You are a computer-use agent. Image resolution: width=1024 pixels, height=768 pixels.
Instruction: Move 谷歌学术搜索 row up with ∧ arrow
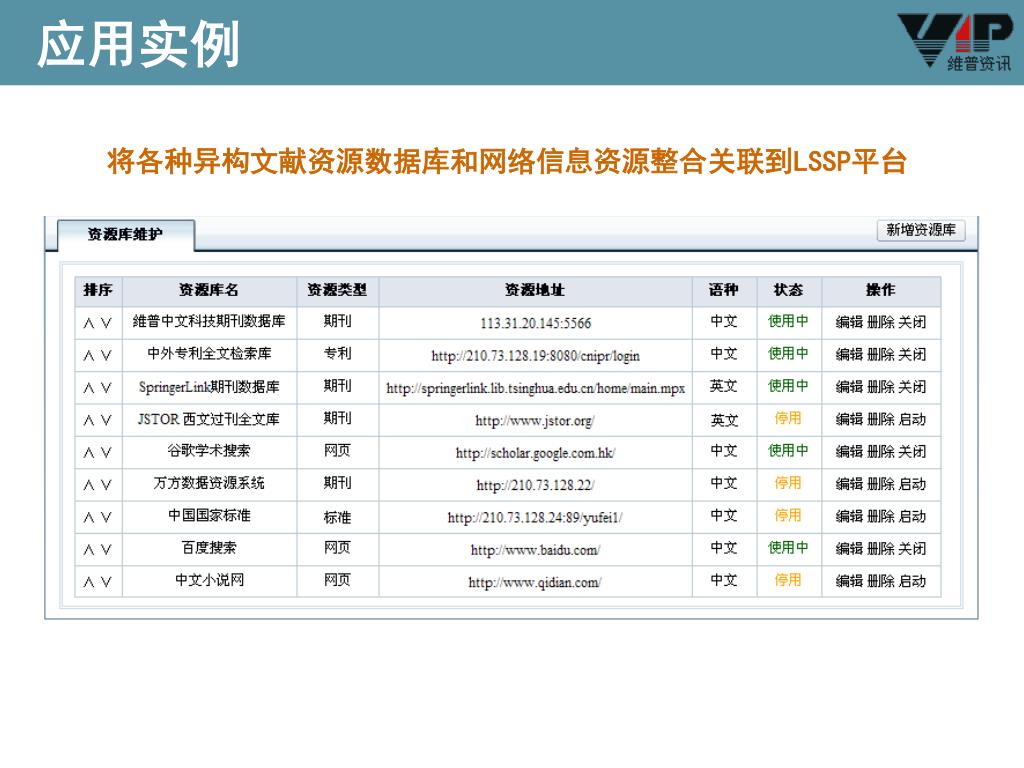point(89,453)
